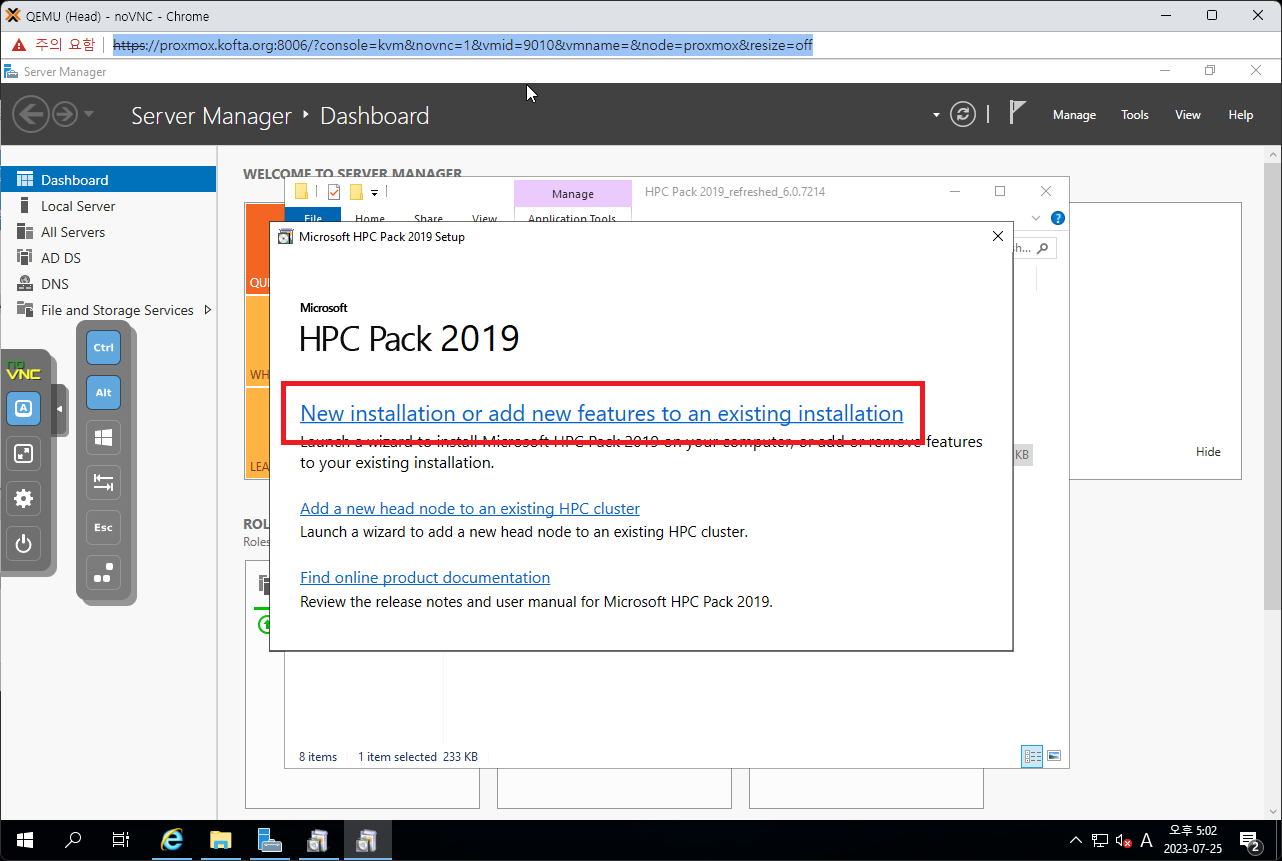Open the noVNC settings gear
This screenshot has width=1282, height=861.
click(x=24, y=498)
